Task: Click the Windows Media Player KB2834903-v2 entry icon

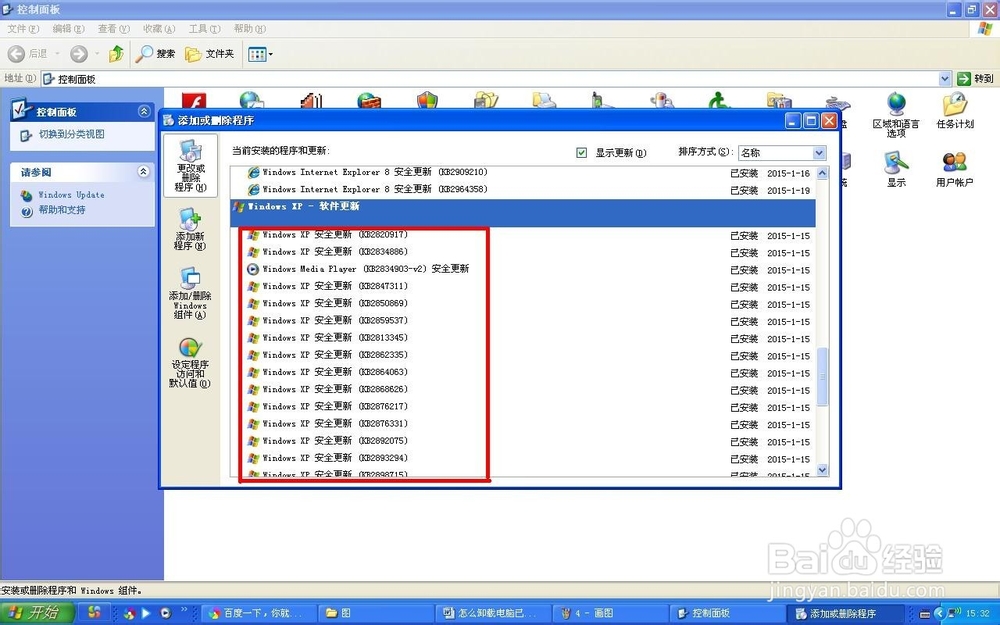Action: (253, 269)
